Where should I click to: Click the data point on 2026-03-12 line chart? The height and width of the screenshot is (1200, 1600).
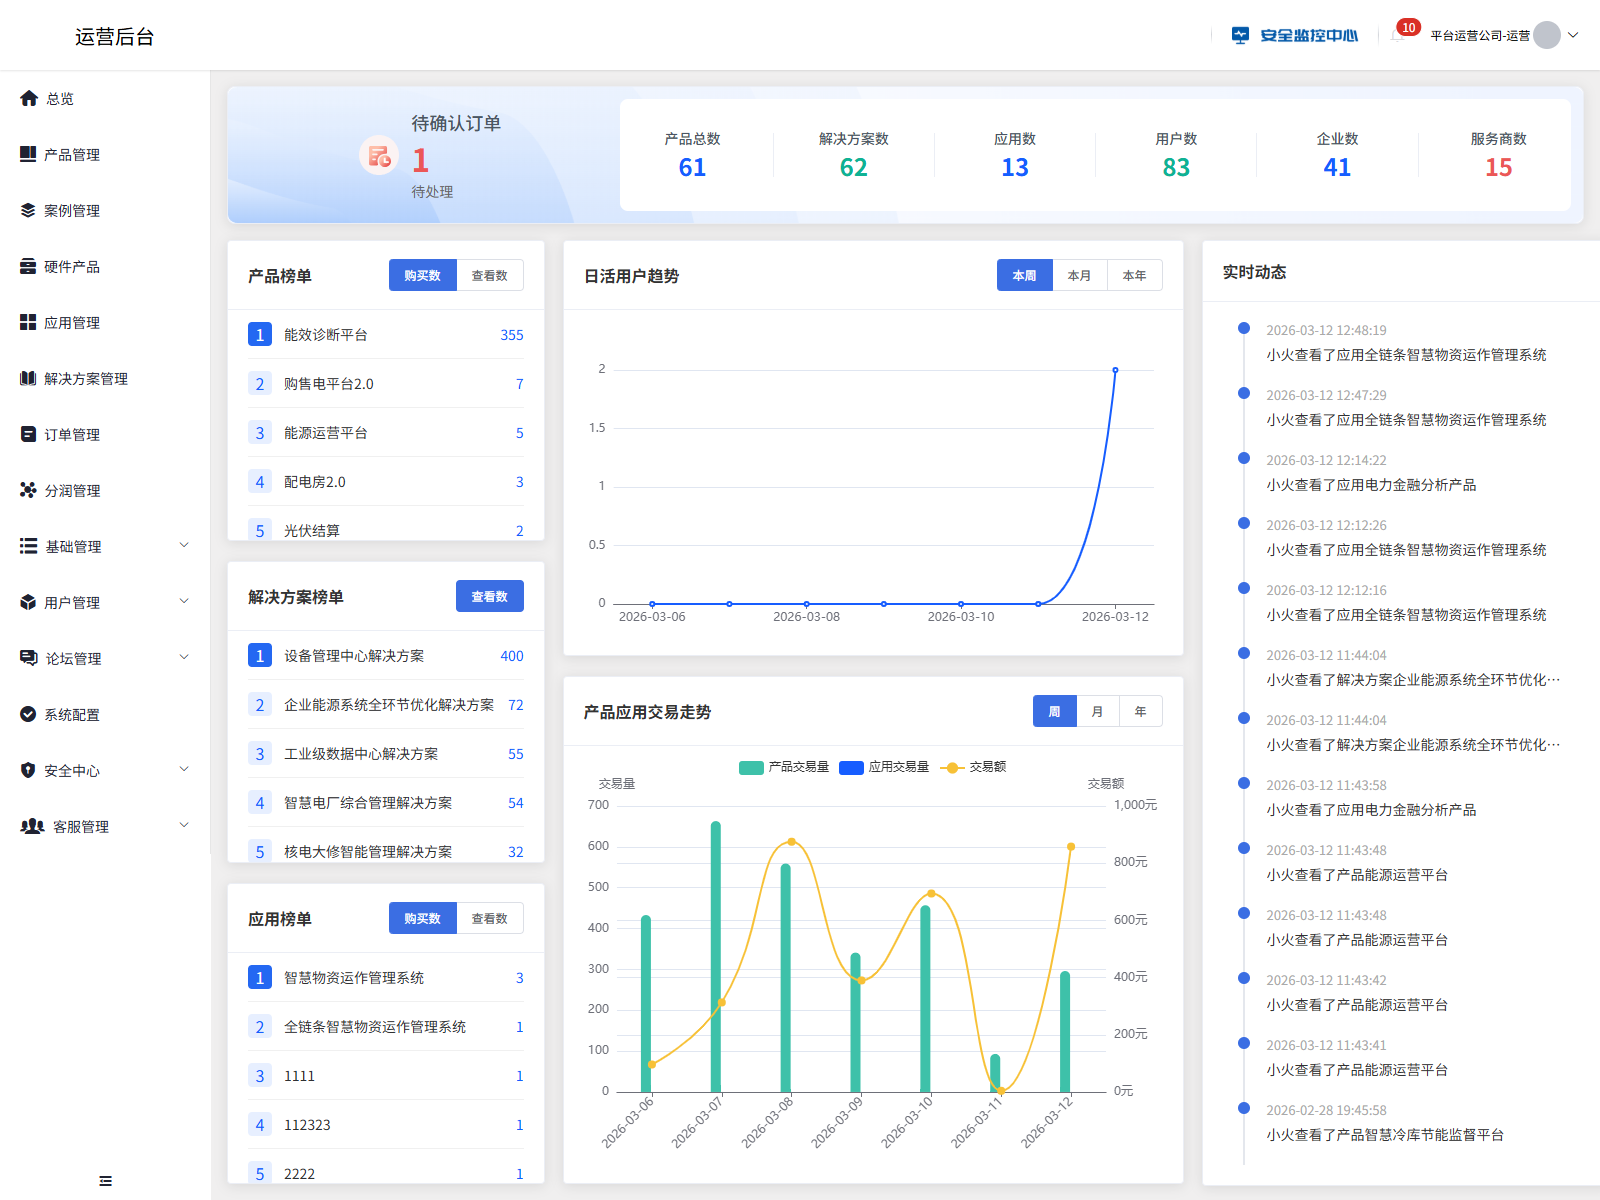tap(1116, 369)
